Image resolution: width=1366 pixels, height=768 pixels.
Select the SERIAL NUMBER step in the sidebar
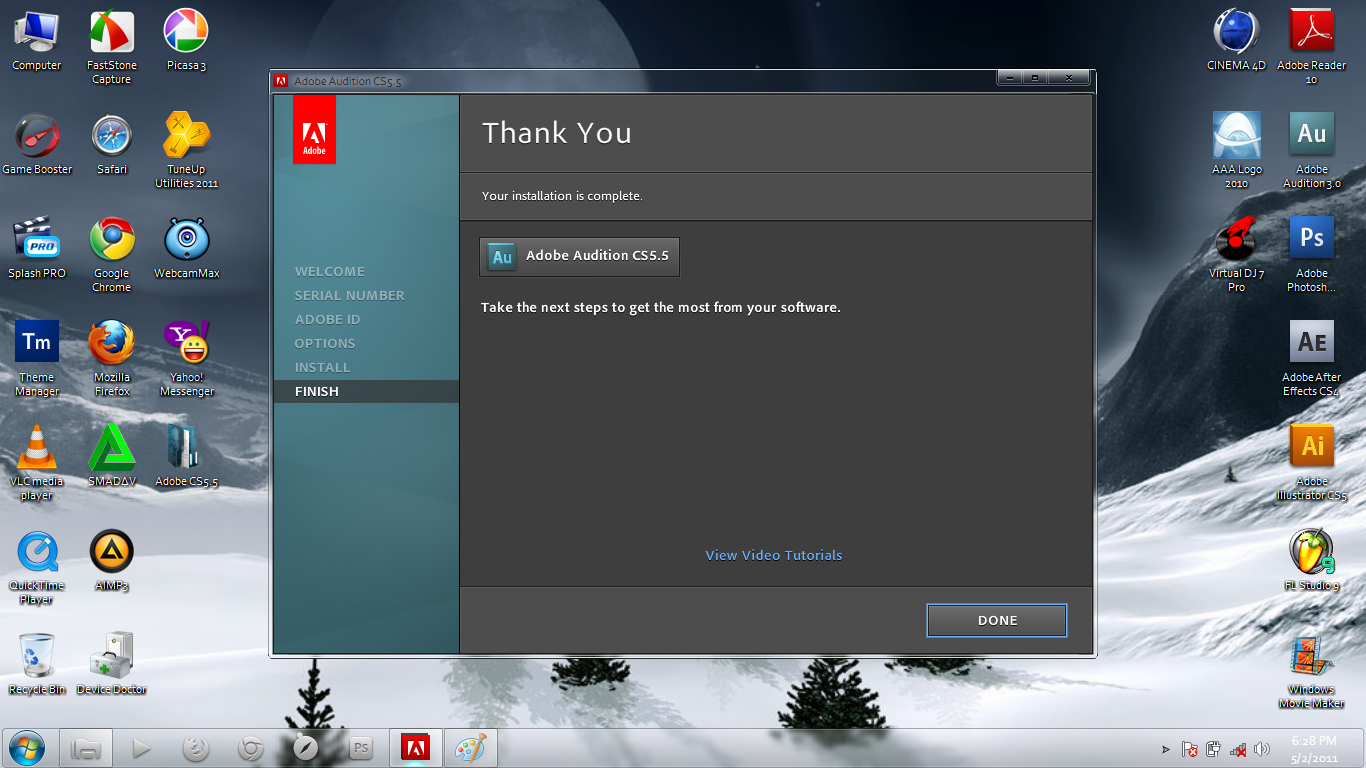pyautogui.click(x=349, y=295)
